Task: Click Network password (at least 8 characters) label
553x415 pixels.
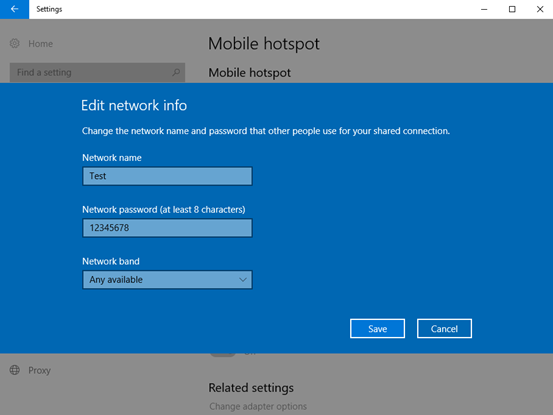Action: (x=164, y=209)
